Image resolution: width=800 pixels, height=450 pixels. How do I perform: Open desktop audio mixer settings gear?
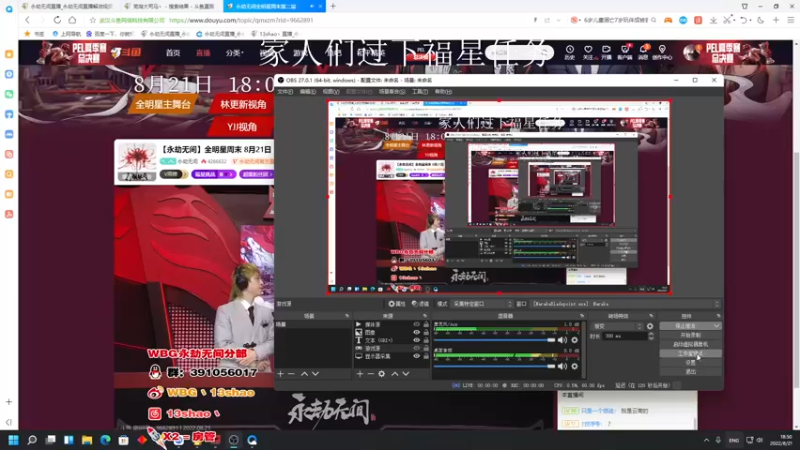574,366
